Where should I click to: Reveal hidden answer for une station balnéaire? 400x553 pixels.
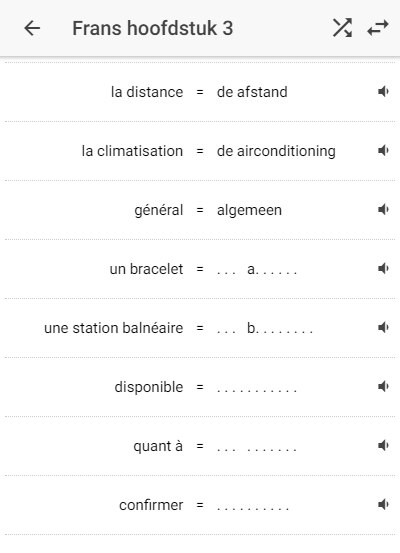tap(265, 328)
